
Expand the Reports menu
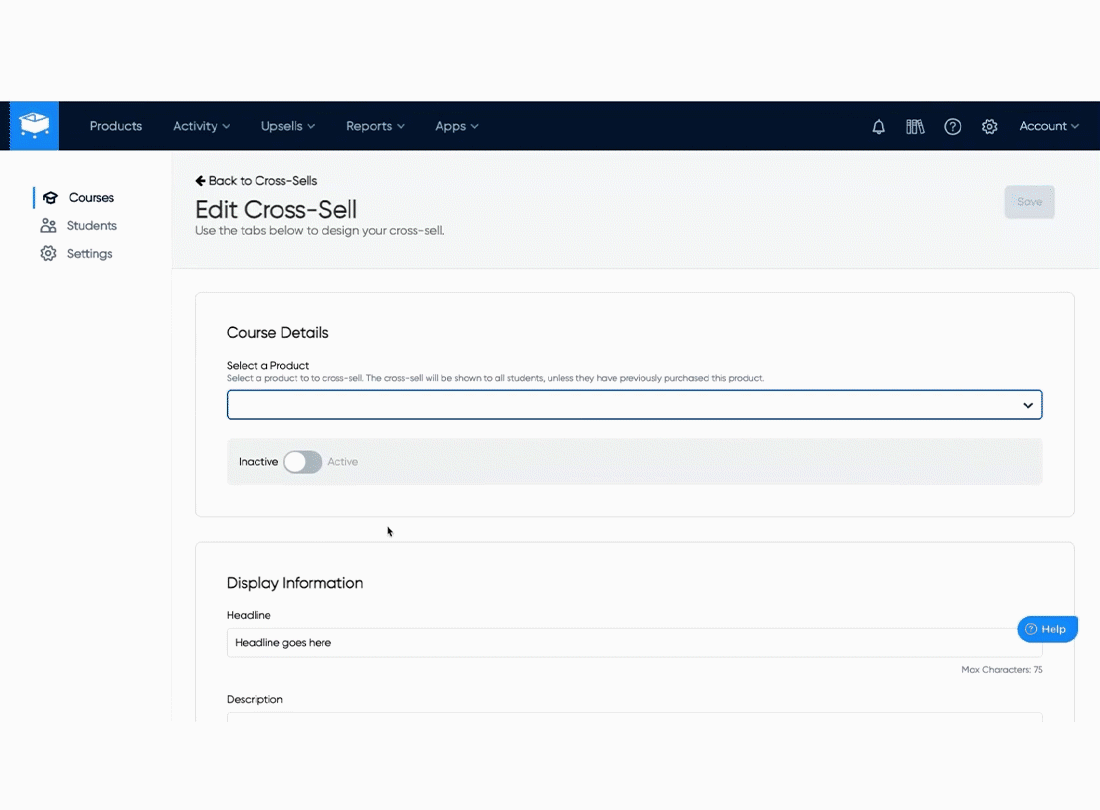tap(375, 126)
